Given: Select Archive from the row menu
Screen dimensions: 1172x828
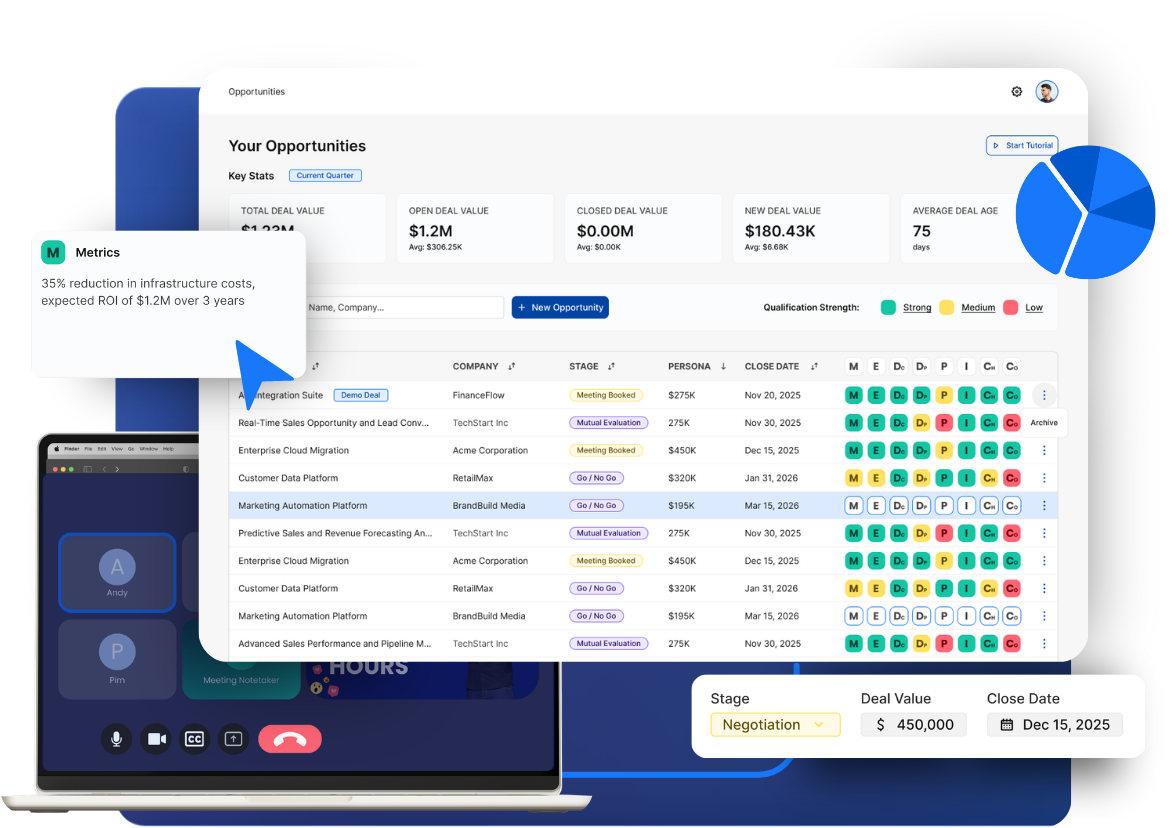Looking at the screenshot, I should [1043, 423].
